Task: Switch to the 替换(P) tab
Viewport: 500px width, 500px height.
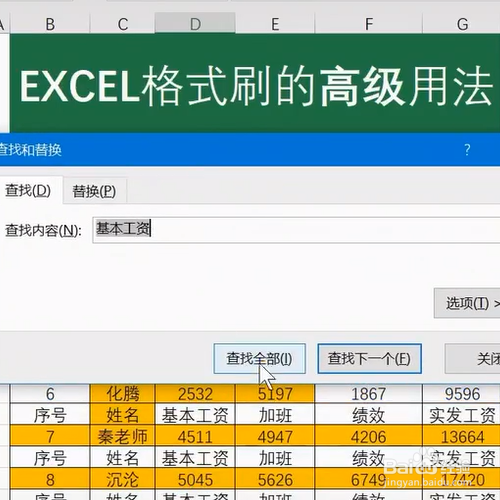Action: pos(94,191)
